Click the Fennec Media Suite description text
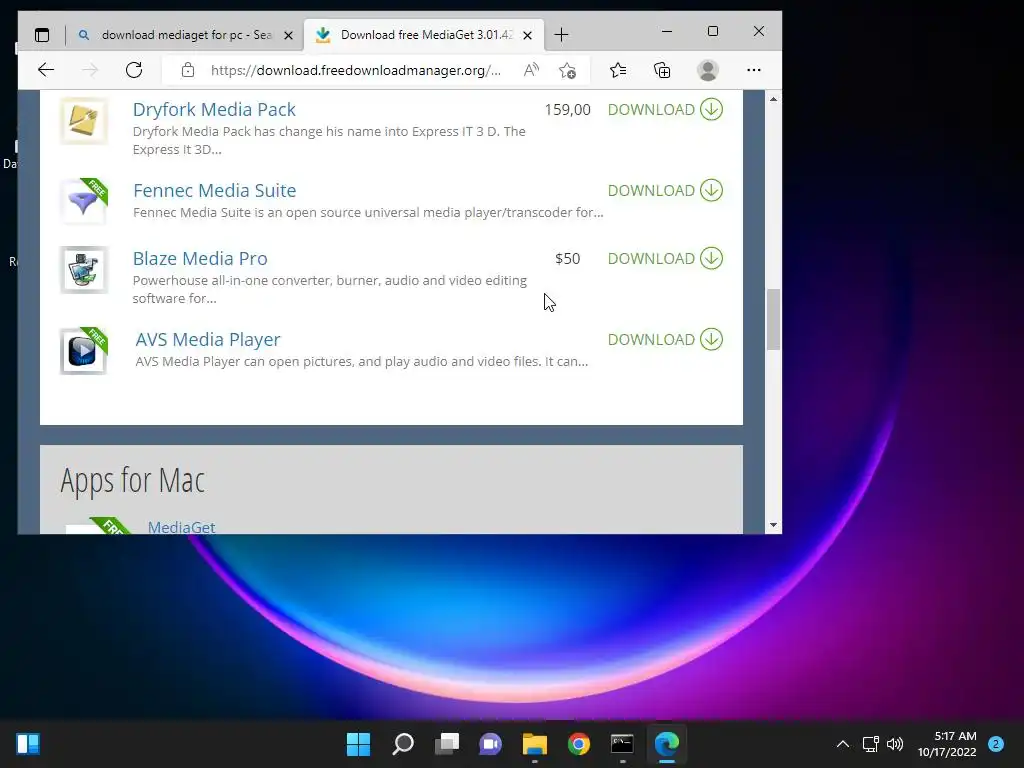Viewport: 1024px width, 768px height. 368,212
